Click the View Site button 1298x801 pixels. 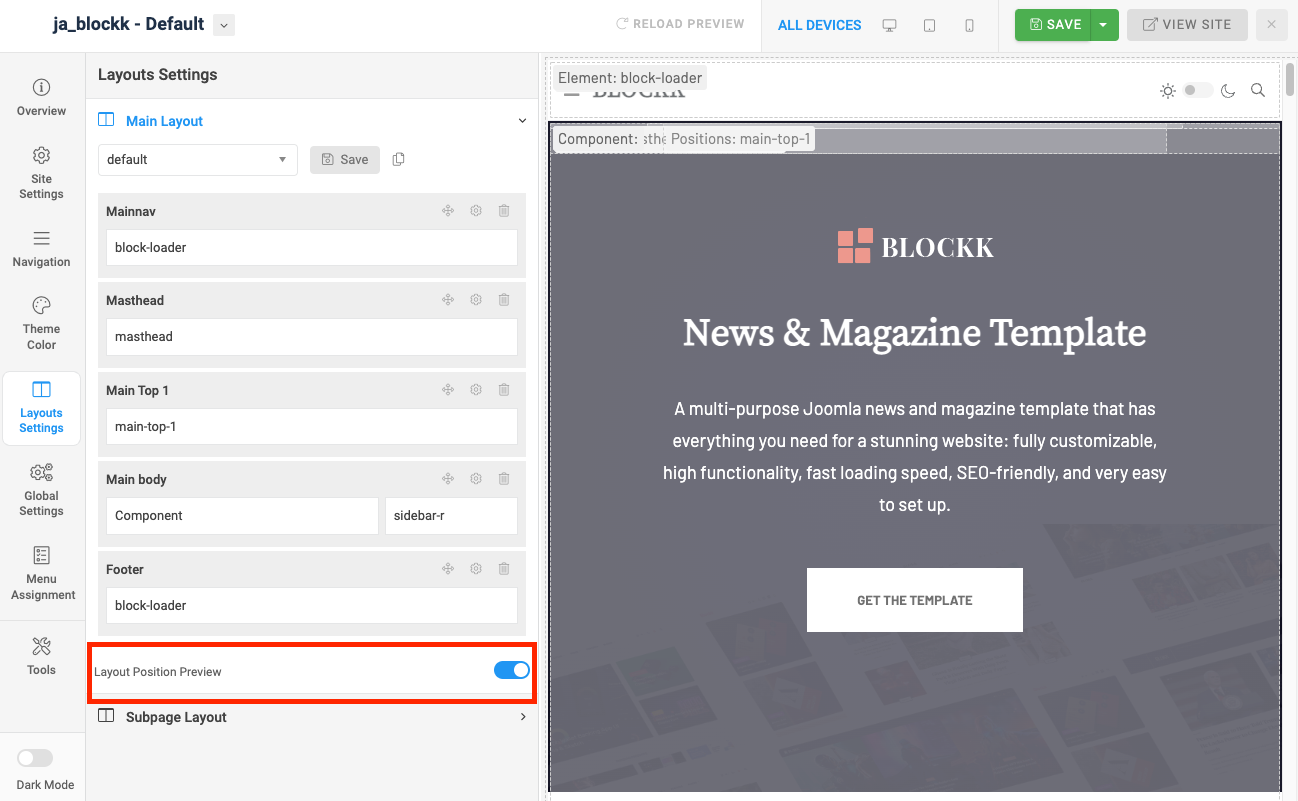(x=1186, y=25)
